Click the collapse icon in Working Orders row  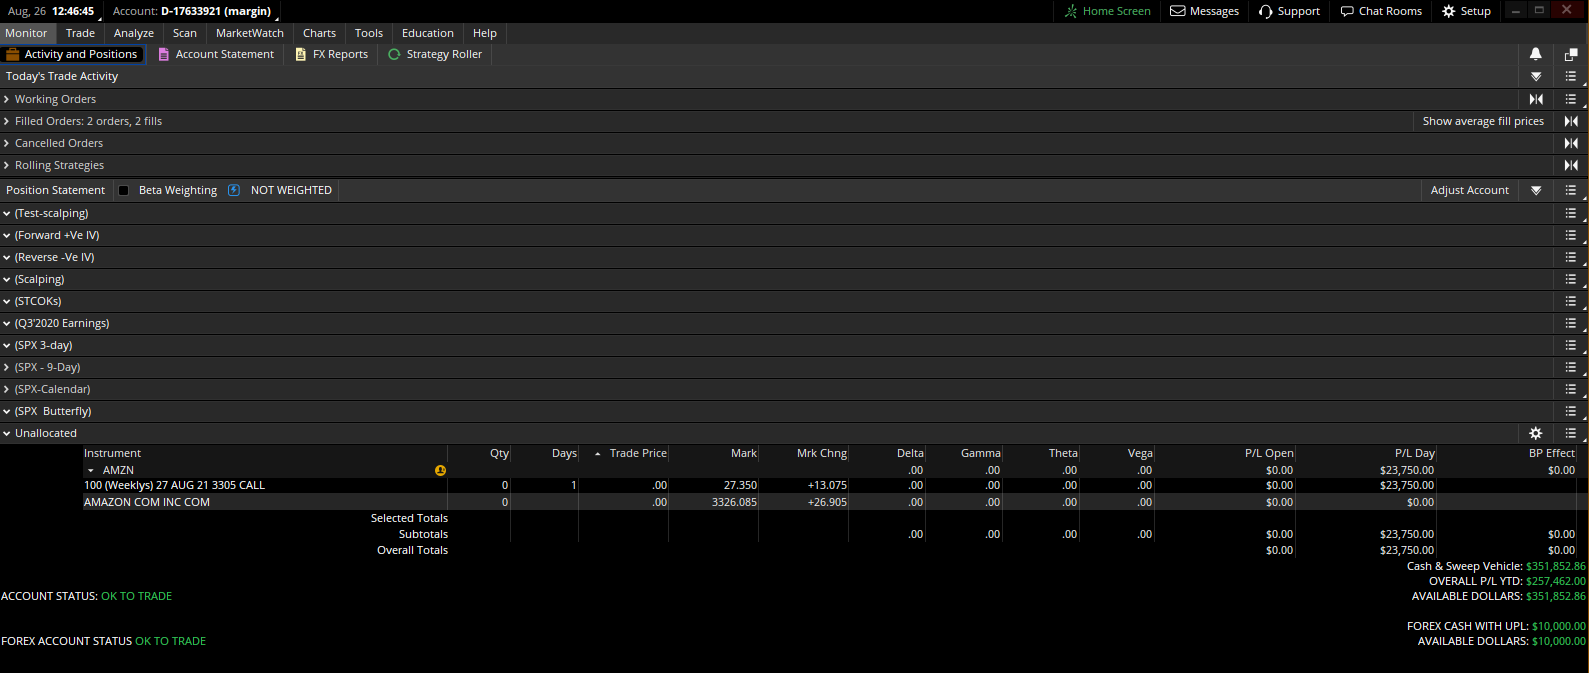point(1536,99)
